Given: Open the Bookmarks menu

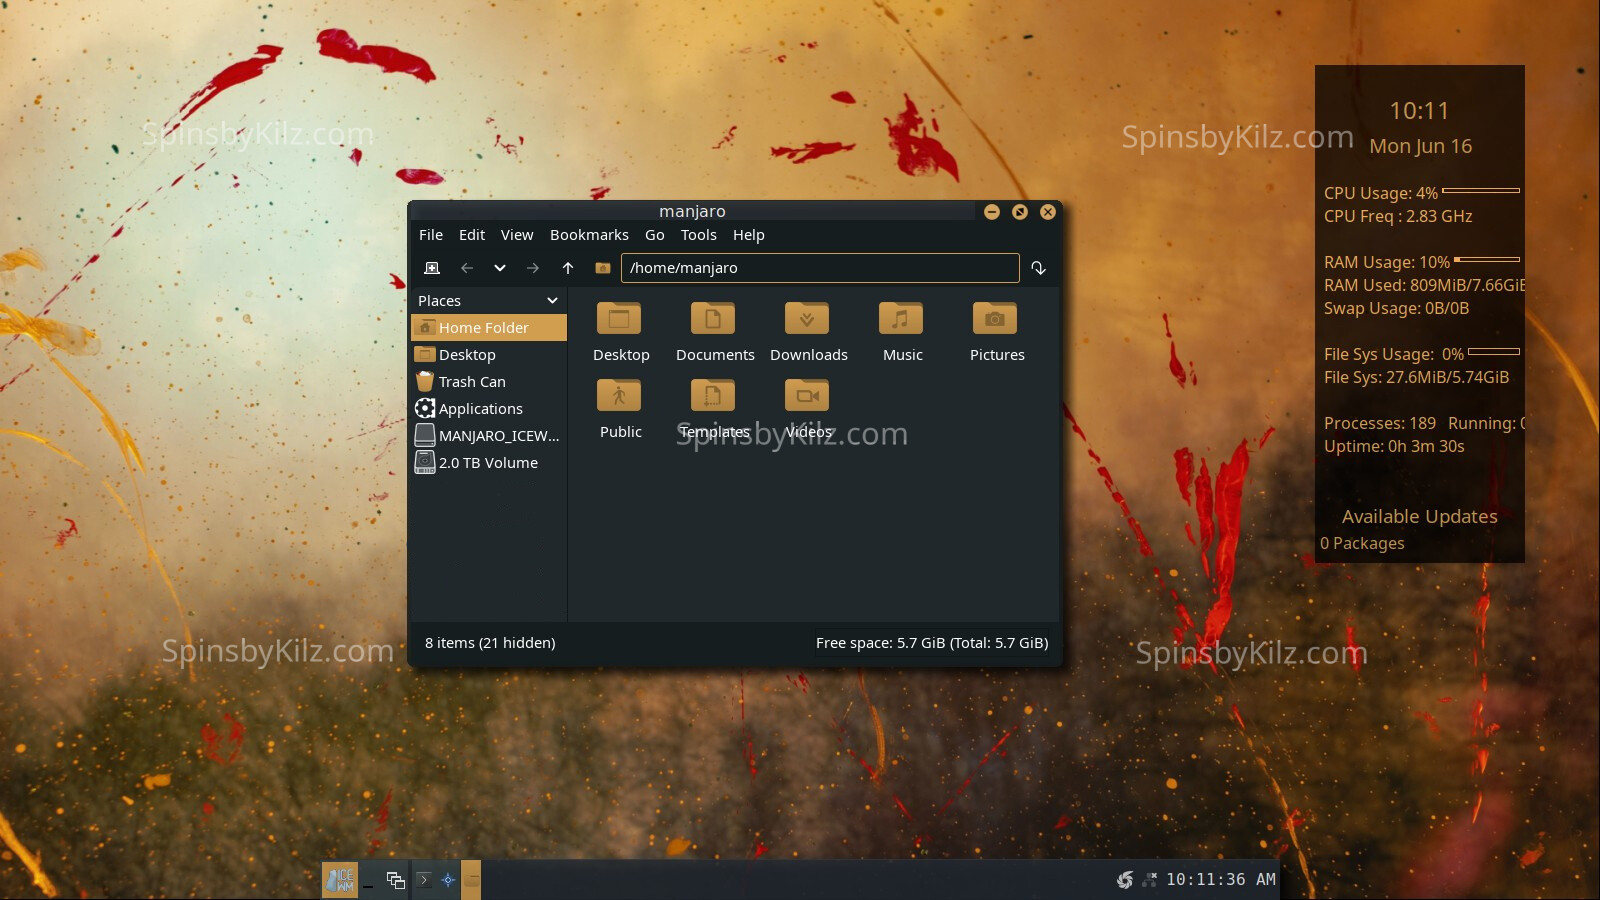Looking at the screenshot, I should point(589,235).
